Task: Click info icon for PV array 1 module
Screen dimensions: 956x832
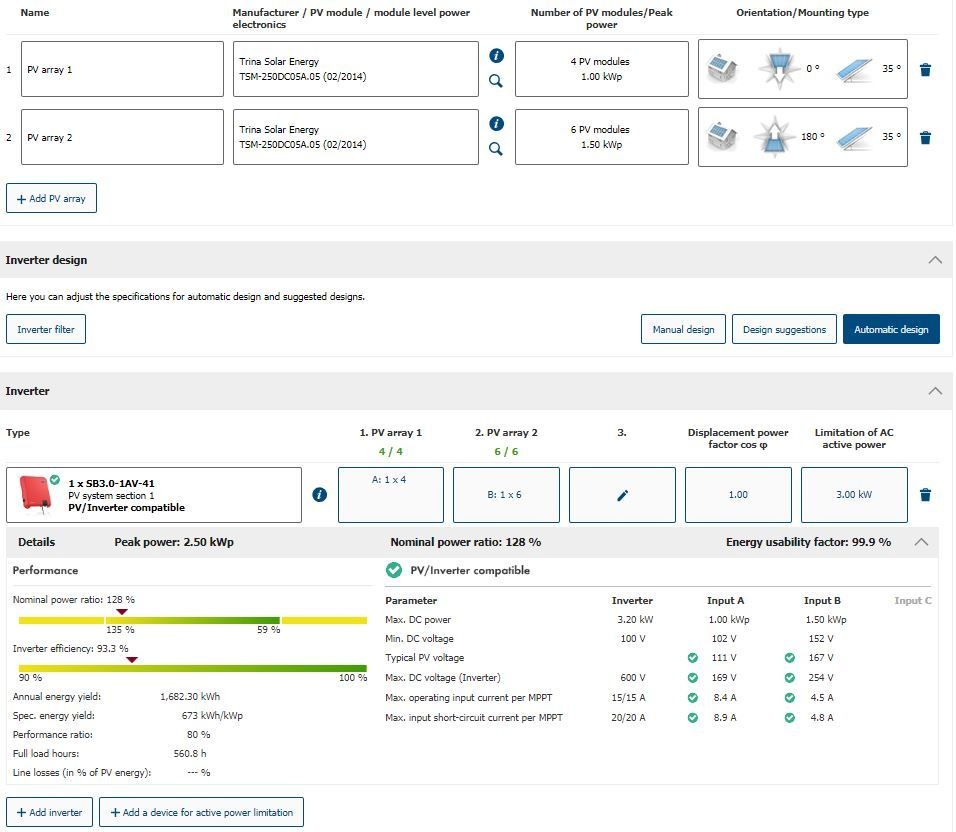Action: click(x=496, y=56)
